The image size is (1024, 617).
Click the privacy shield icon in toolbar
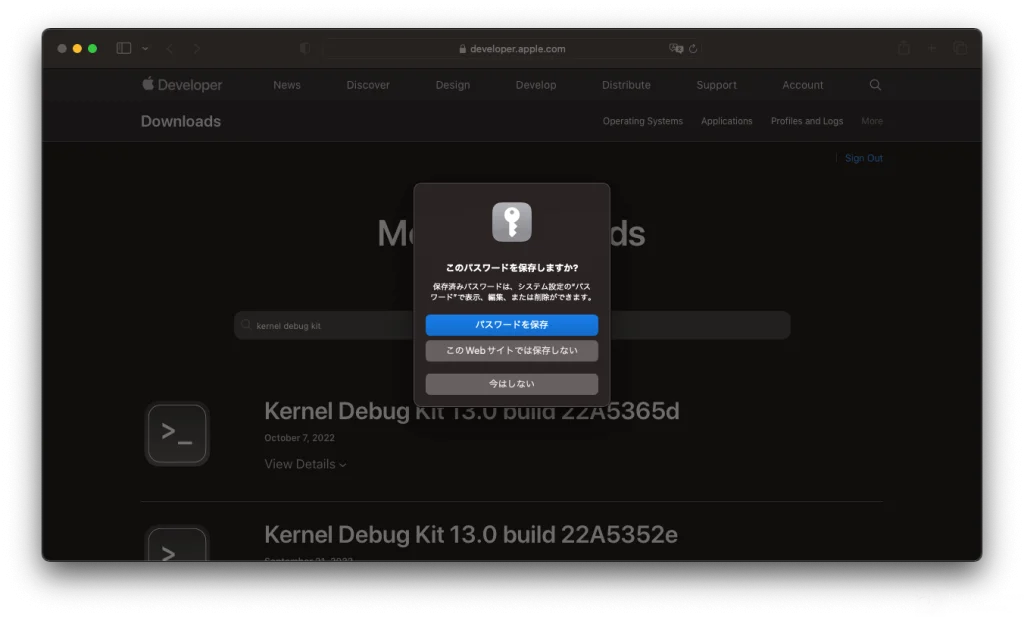tap(305, 48)
